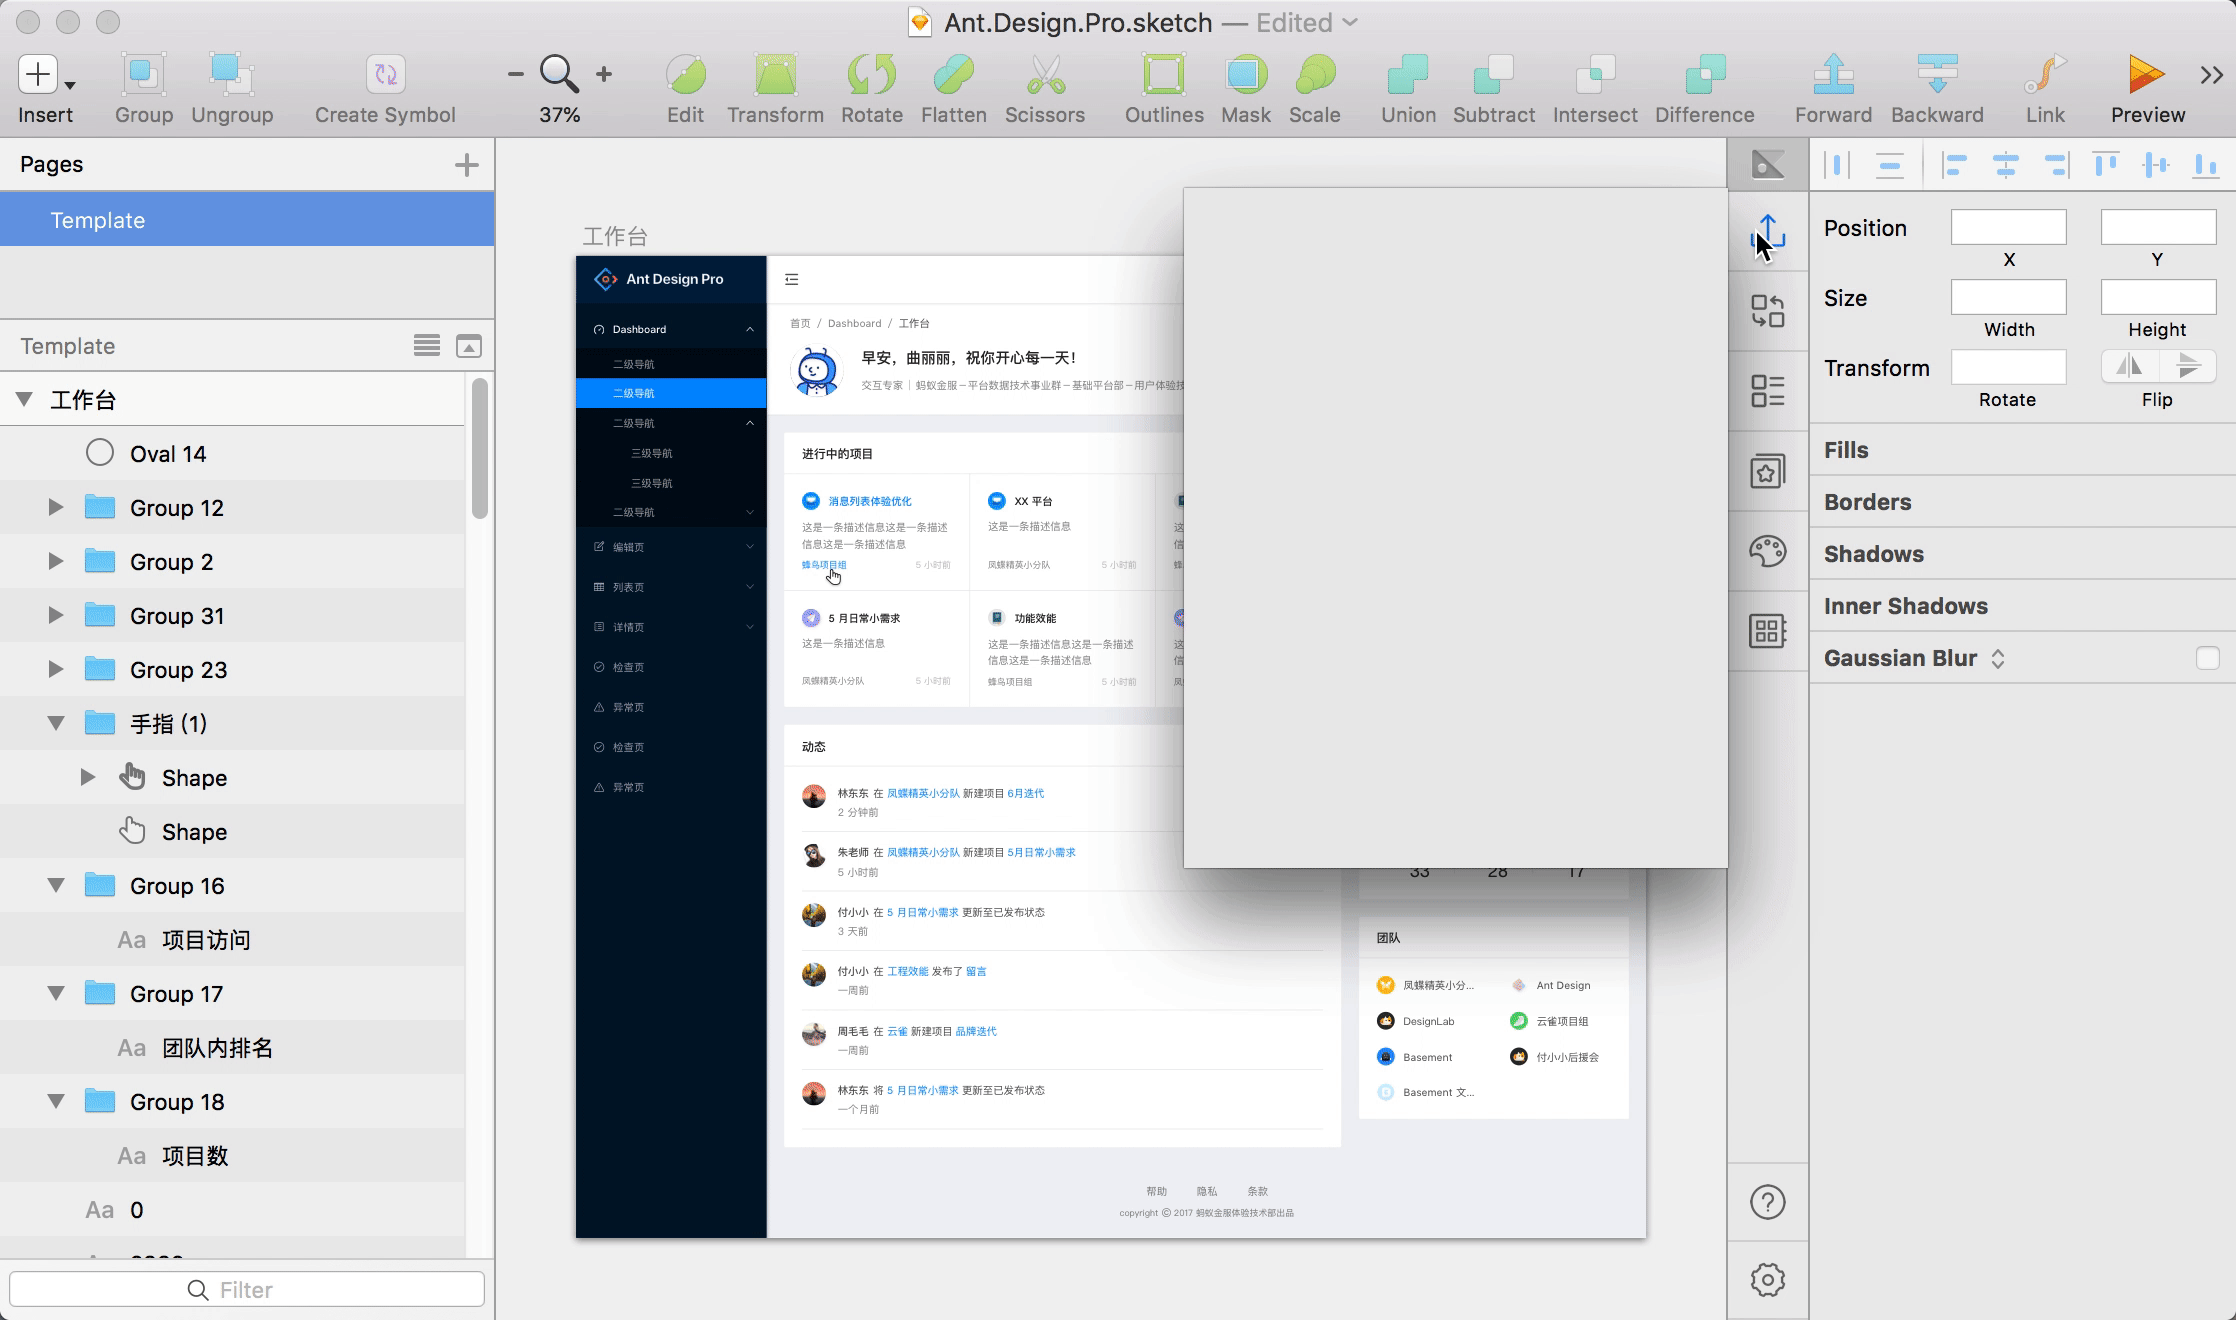
Task: Add a new page with plus button
Action: [x=466, y=165]
